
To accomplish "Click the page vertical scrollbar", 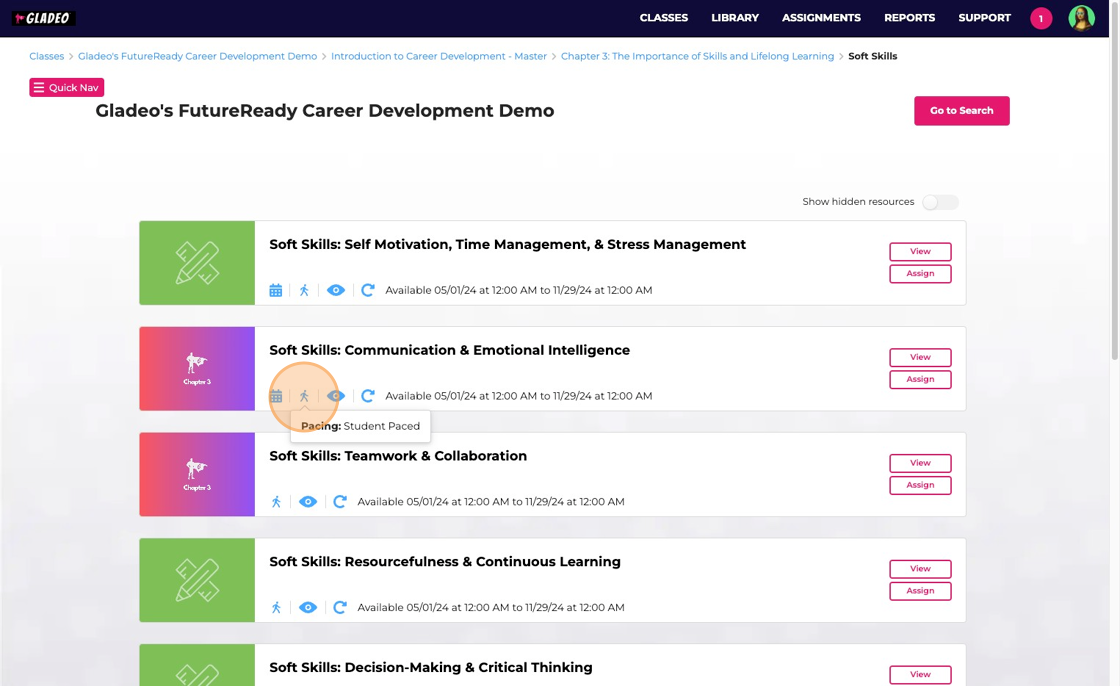I will click(1114, 180).
